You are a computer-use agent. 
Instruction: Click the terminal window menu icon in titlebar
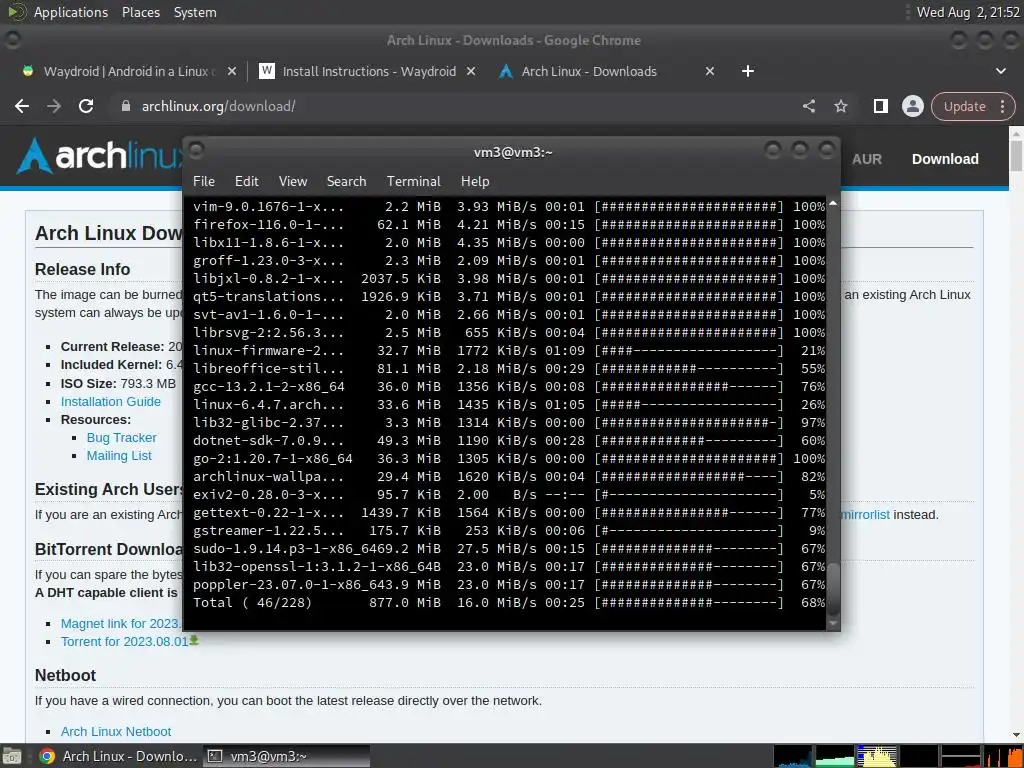[x=197, y=150]
